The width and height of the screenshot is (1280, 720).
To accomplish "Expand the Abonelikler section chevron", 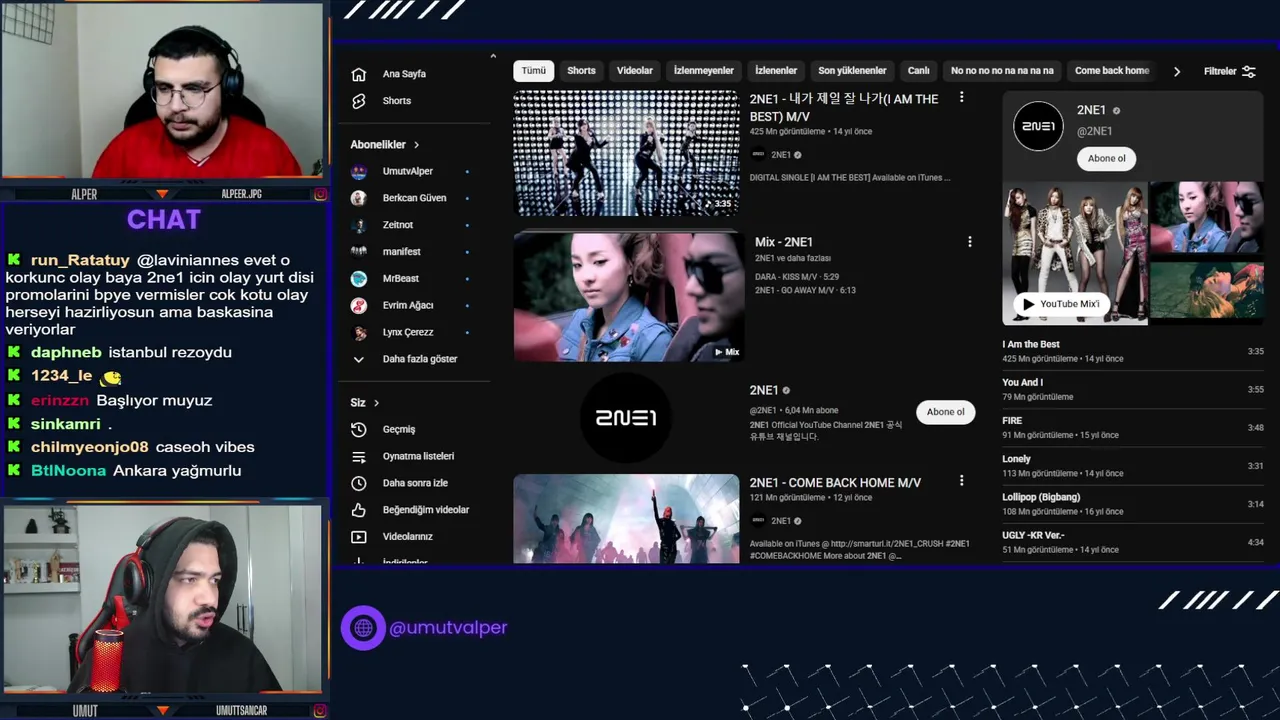I will (416, 145).
